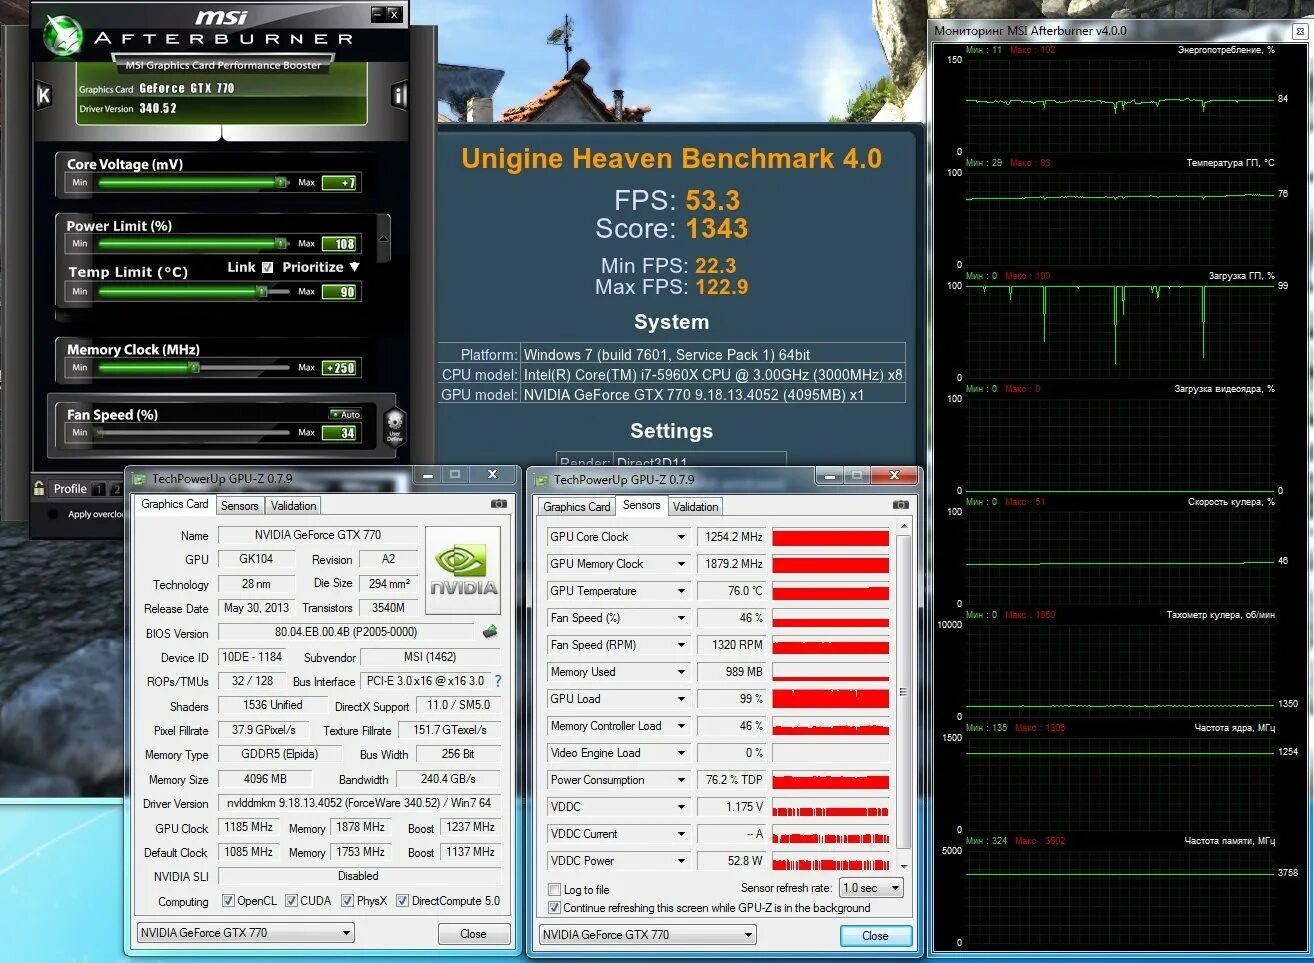Image resolution: width=1314 pixels, height=963 pixels.
Task: Open Memory Used sensor dropdown
Action: [x=681, y=672]
